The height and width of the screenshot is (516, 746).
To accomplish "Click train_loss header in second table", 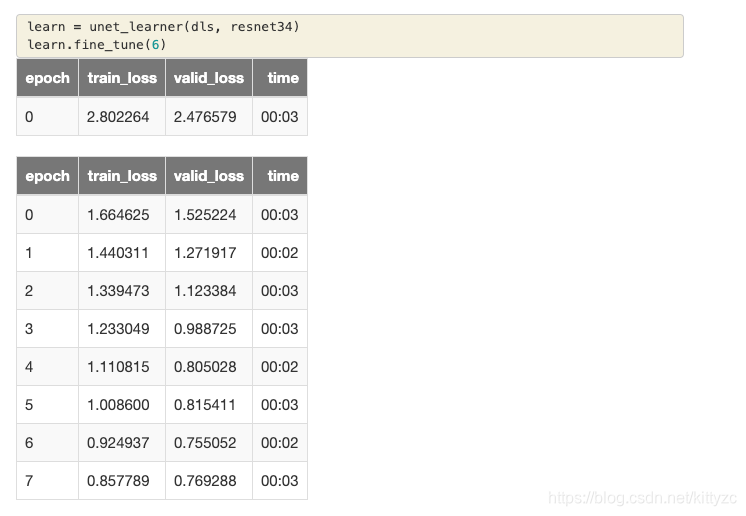I will (x=122, y=176).
